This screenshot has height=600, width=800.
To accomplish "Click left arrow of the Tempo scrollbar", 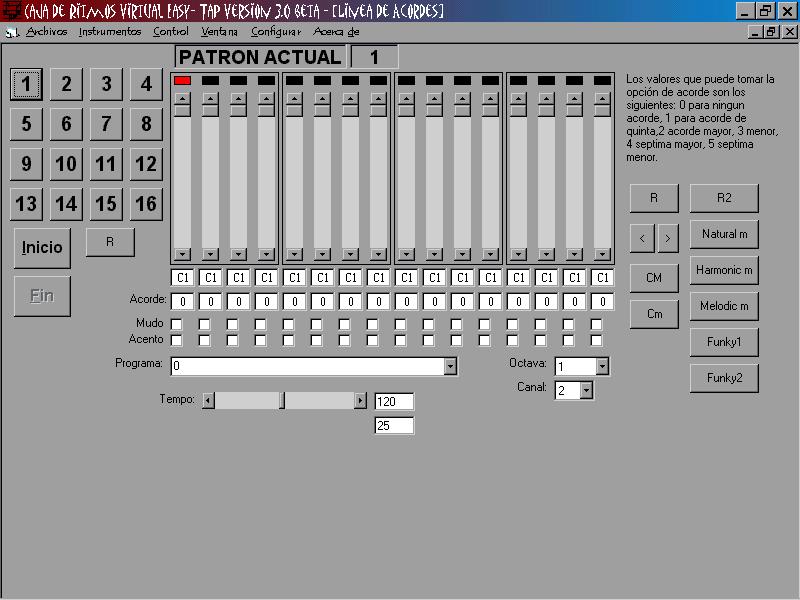I will tap(208, 401).
